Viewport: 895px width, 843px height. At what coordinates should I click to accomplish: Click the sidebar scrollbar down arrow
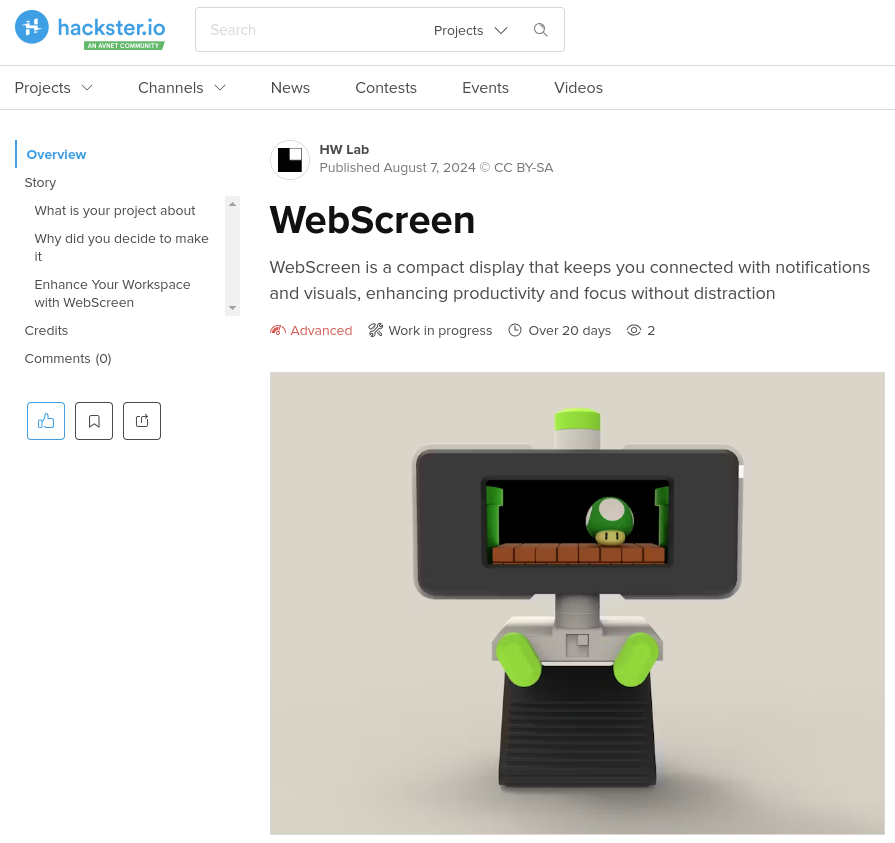pos(232,308)
